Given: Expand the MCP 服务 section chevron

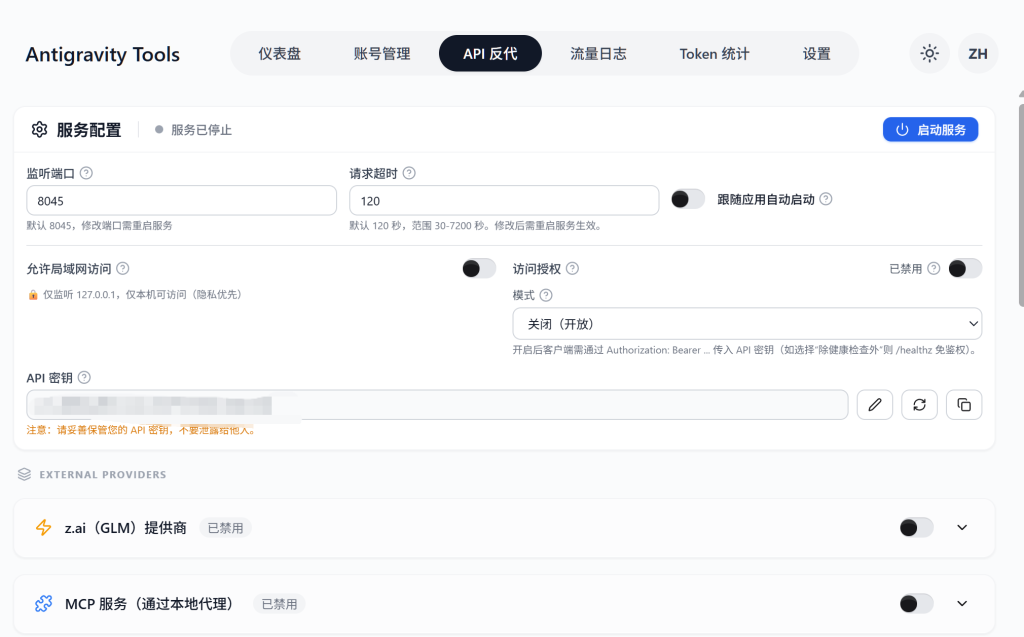Looking at the screenshot, I should pos(961,603).
